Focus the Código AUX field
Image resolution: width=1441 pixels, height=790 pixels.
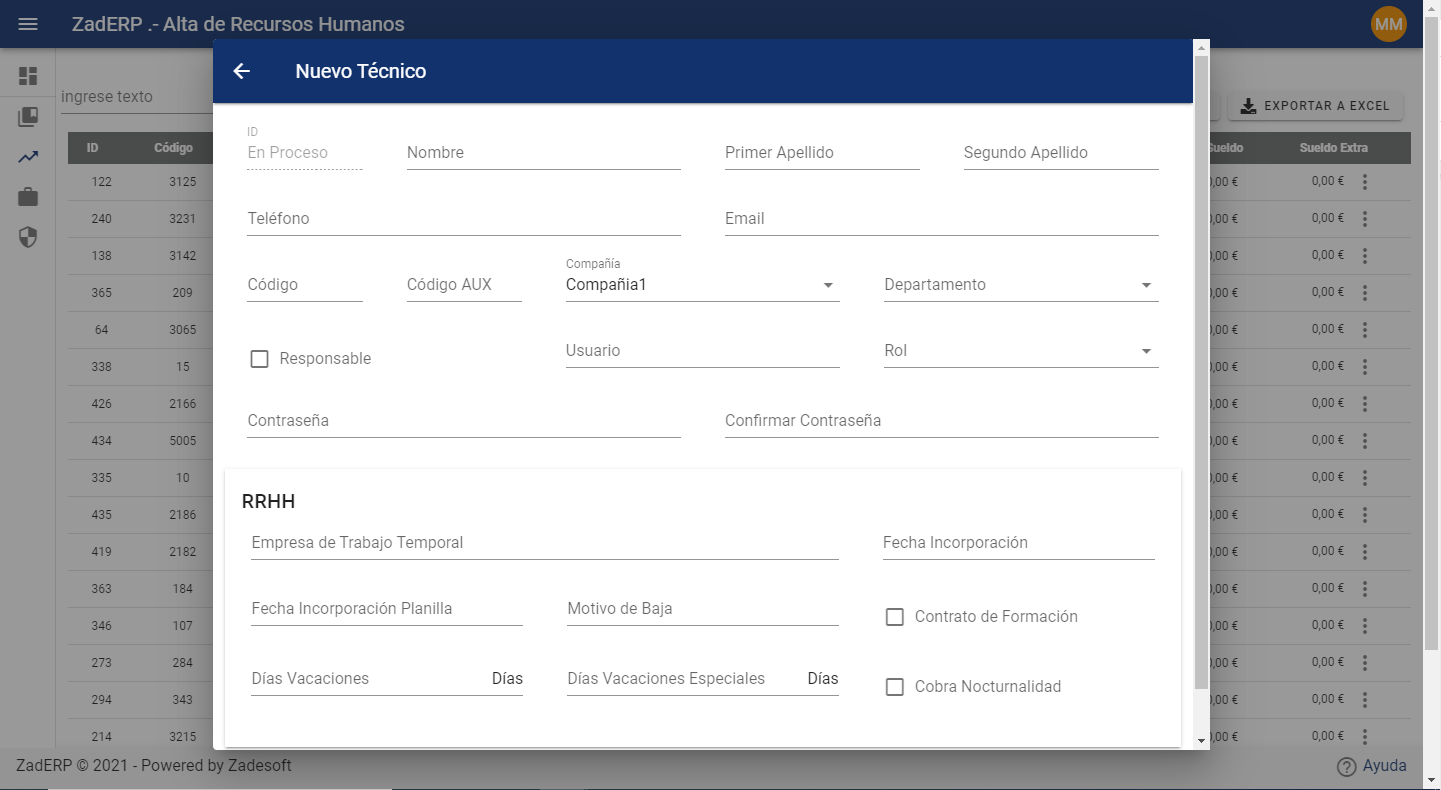(x=464, y=285)
